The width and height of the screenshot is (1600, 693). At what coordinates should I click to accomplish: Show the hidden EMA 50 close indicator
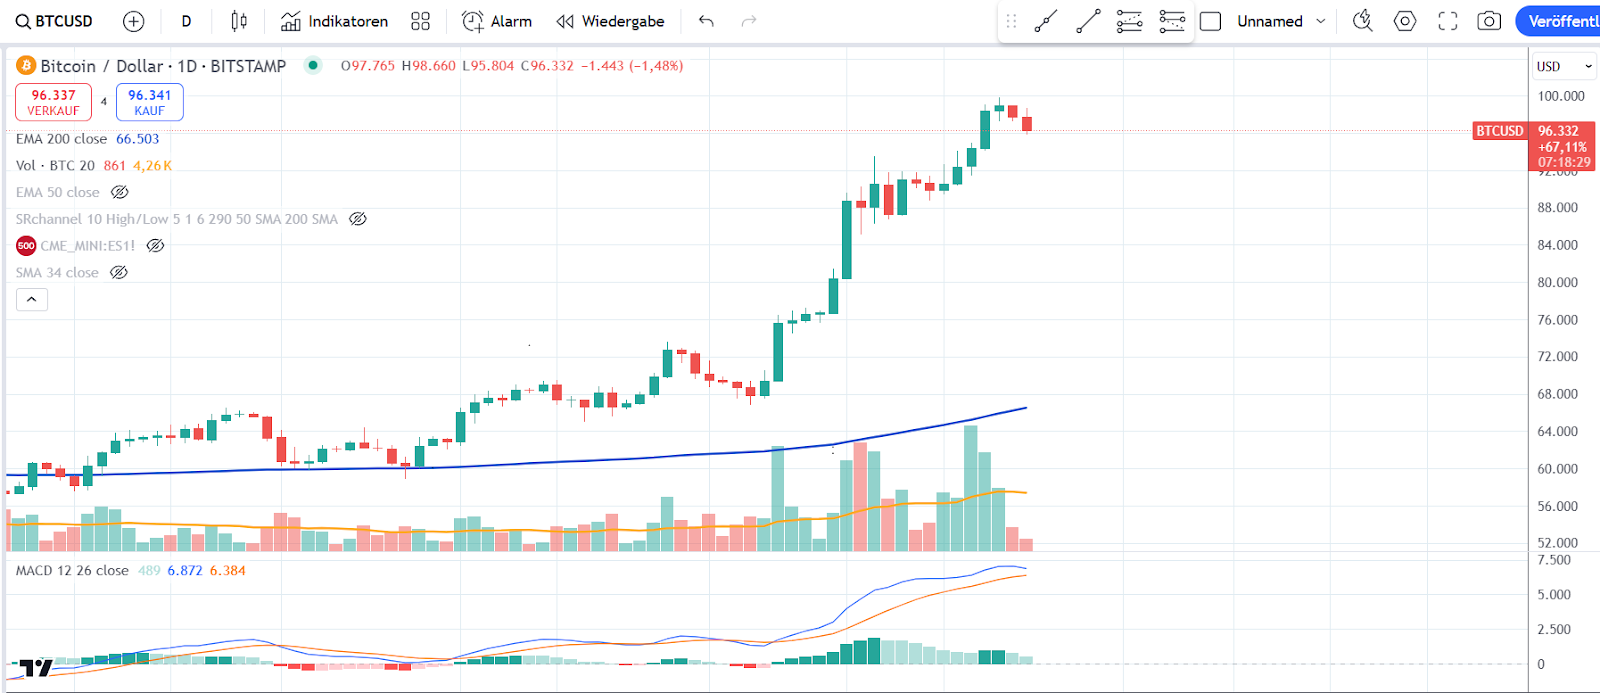(x=120, y=192)
